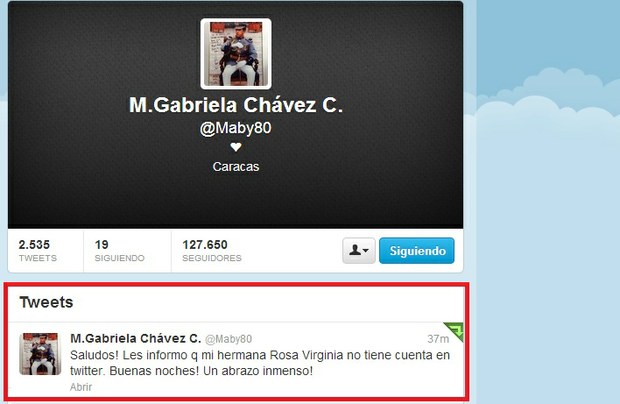This screenshot has width=620, height=404.
Task: Click the @Maby80 handle in tweet
Action: (x=229, y=339)
